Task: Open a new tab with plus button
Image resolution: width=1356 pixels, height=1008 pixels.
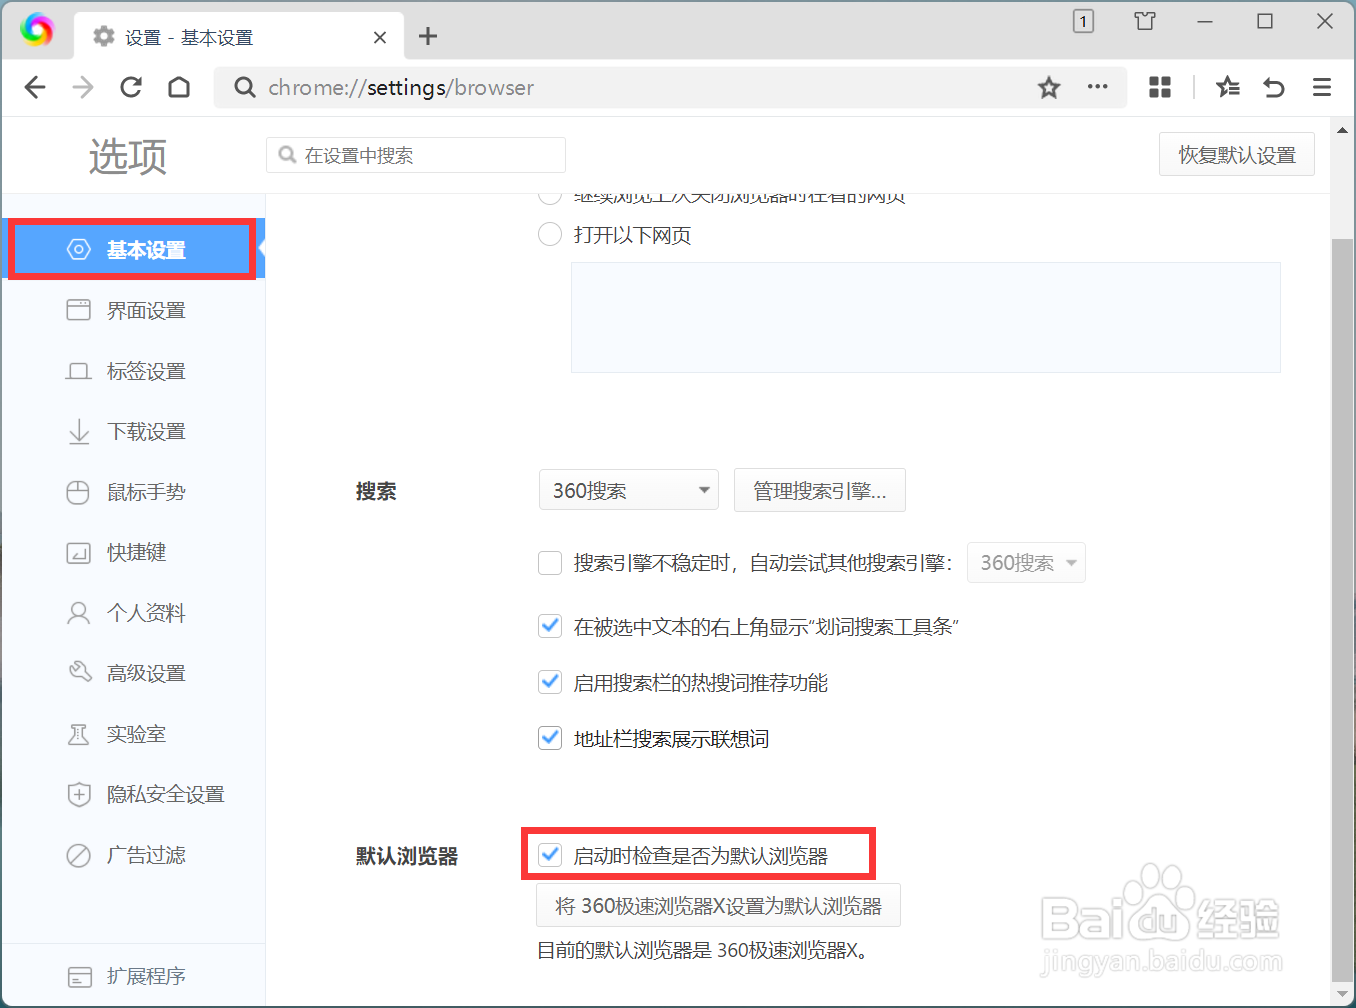Action: [x=428, y=37]
